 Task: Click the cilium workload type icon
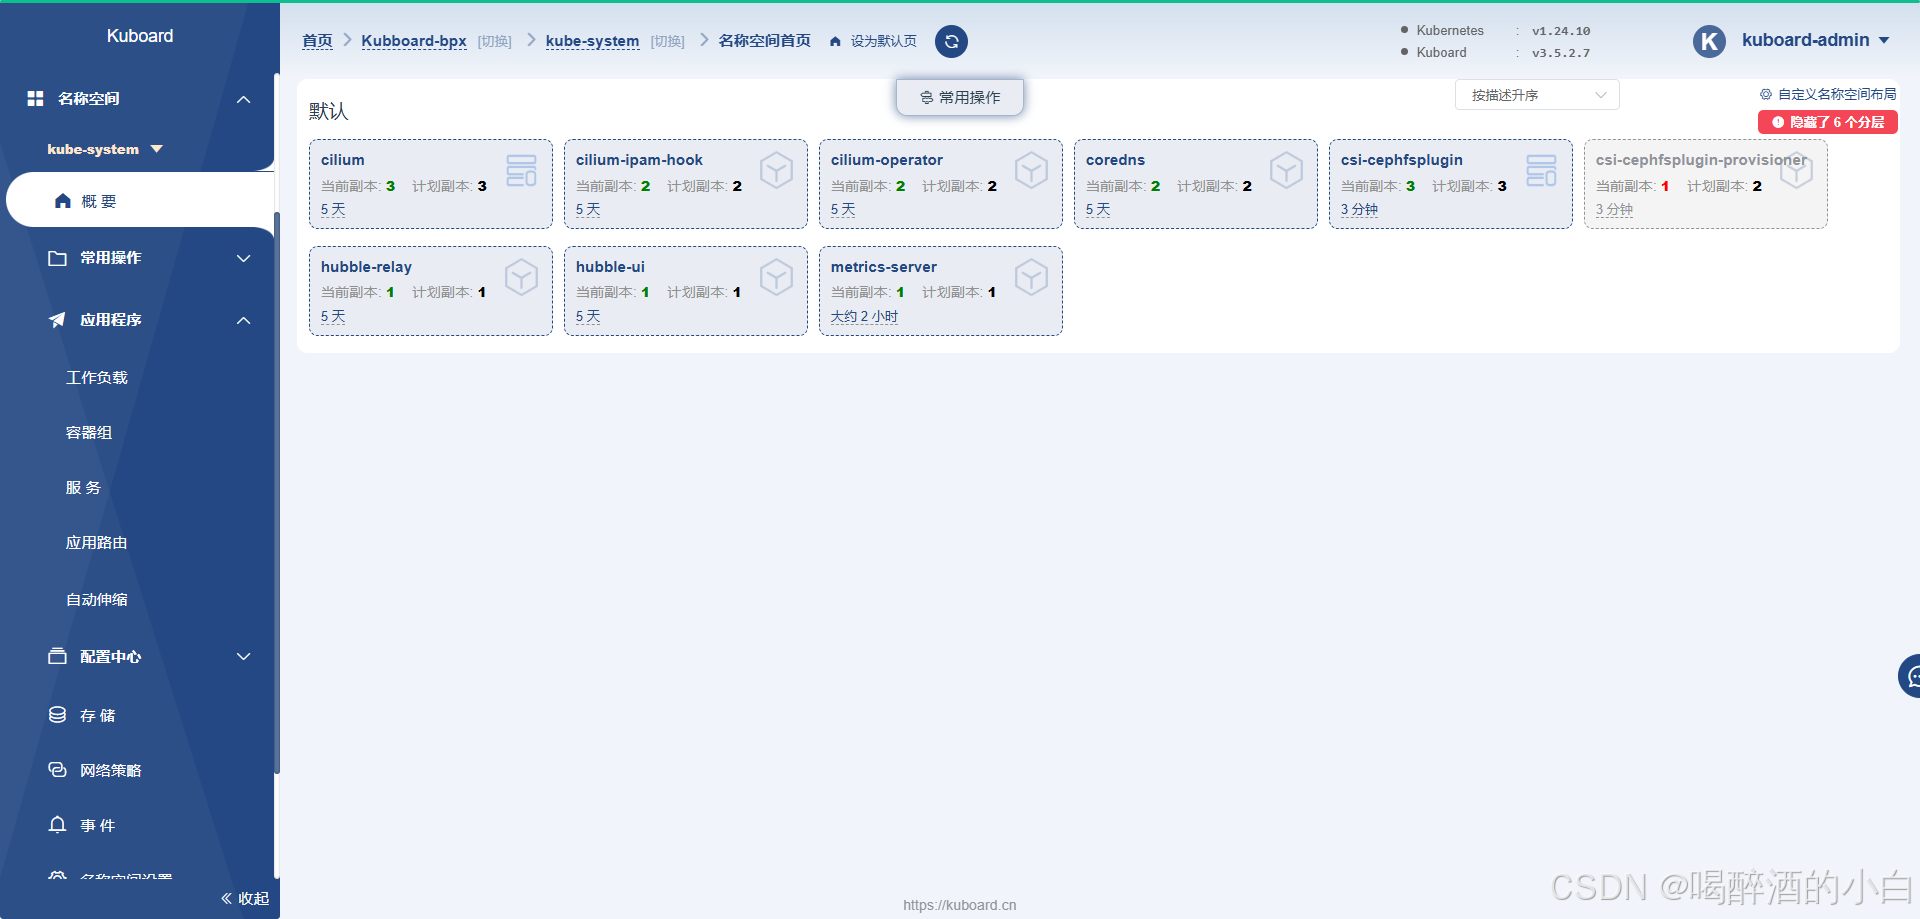point(521,170)
